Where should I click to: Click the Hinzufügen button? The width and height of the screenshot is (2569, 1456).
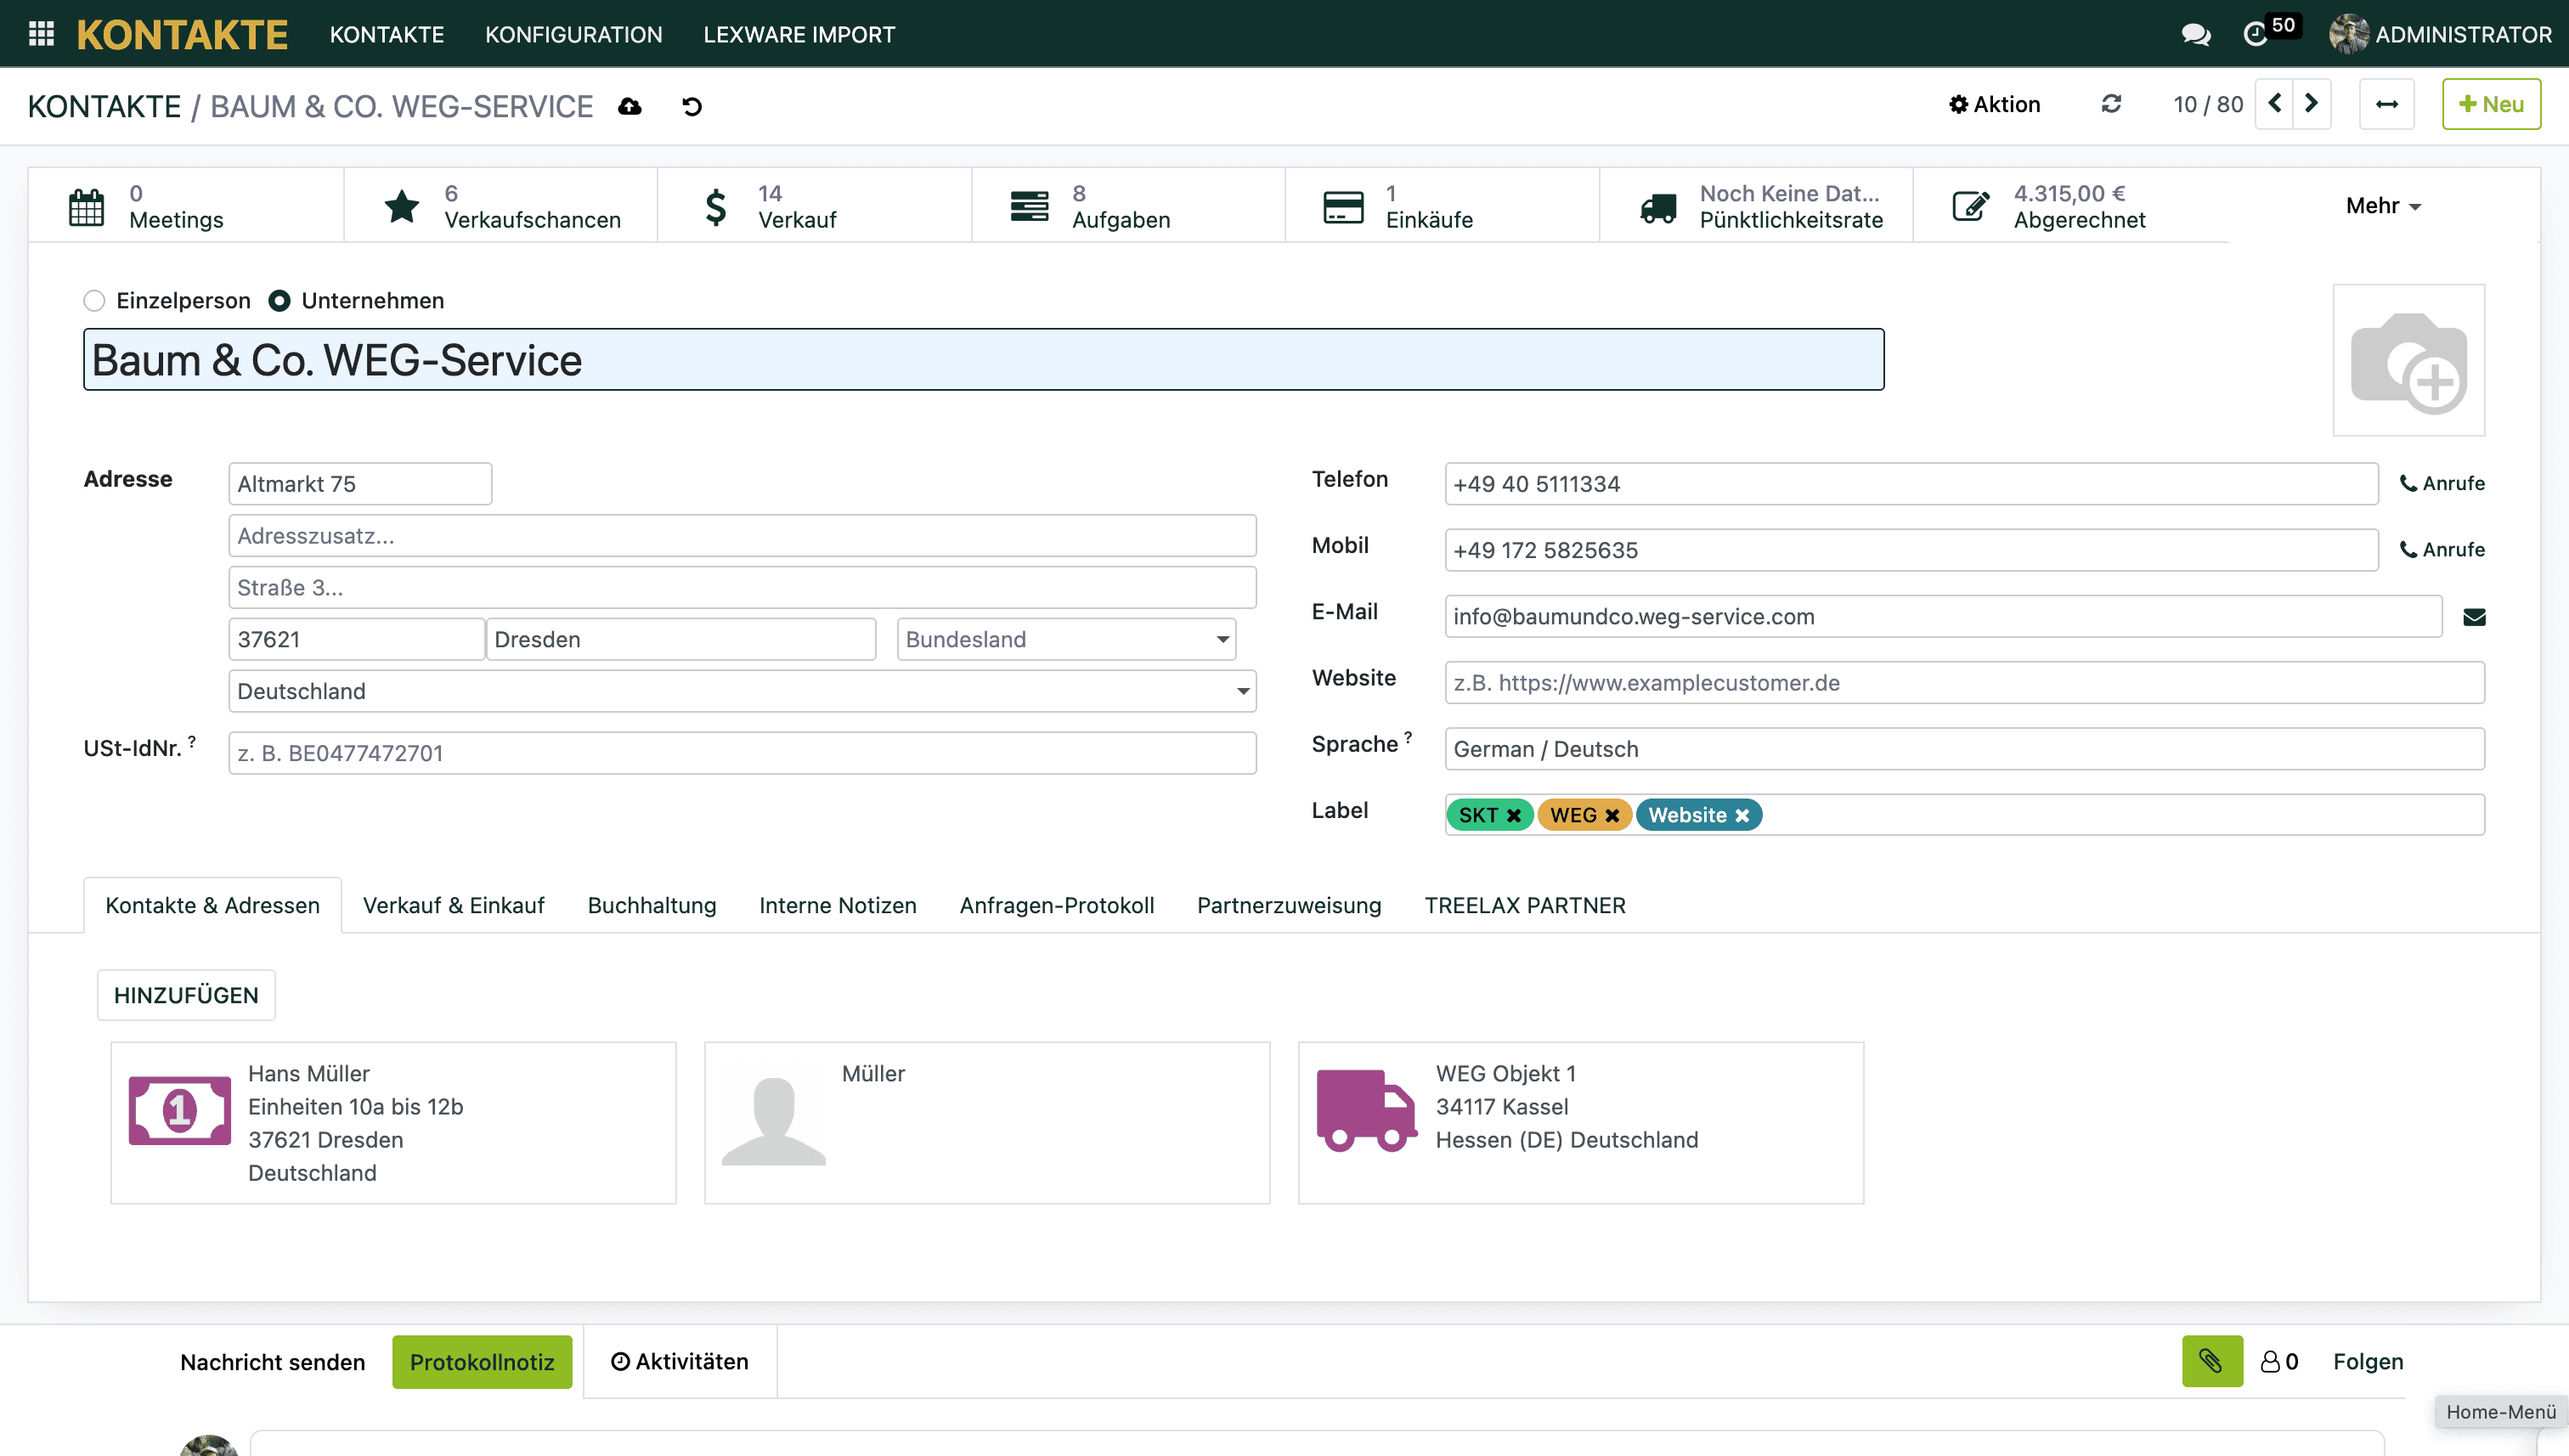click(186, 995)
